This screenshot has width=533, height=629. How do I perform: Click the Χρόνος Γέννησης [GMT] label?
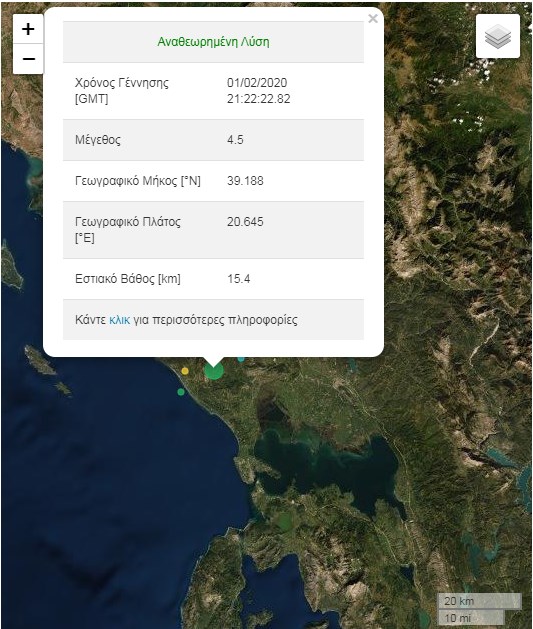(x=122, y=91)
